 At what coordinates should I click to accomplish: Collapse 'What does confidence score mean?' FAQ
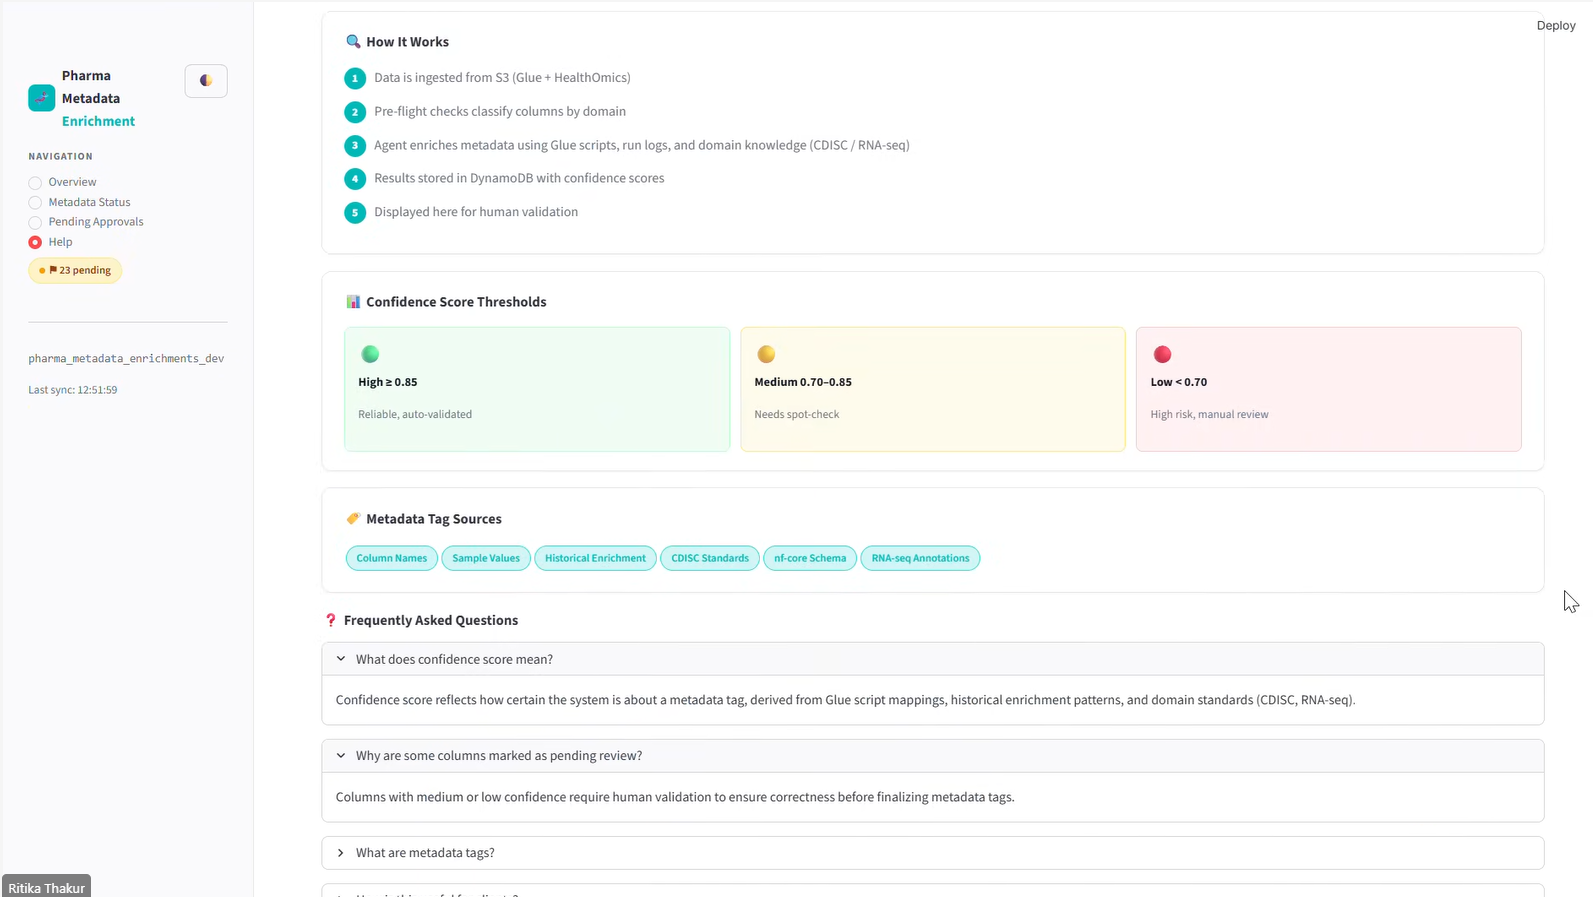coord(932,659)
